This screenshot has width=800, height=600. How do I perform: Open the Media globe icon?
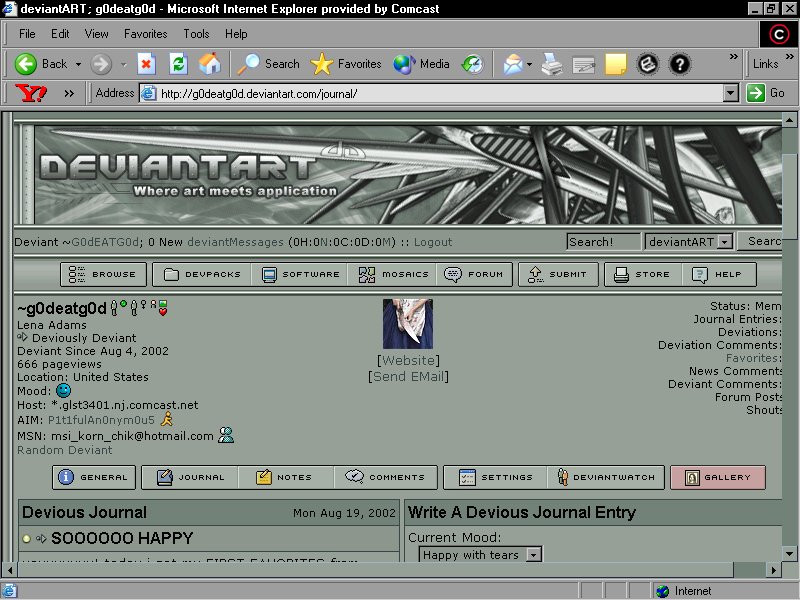[404, 64]
